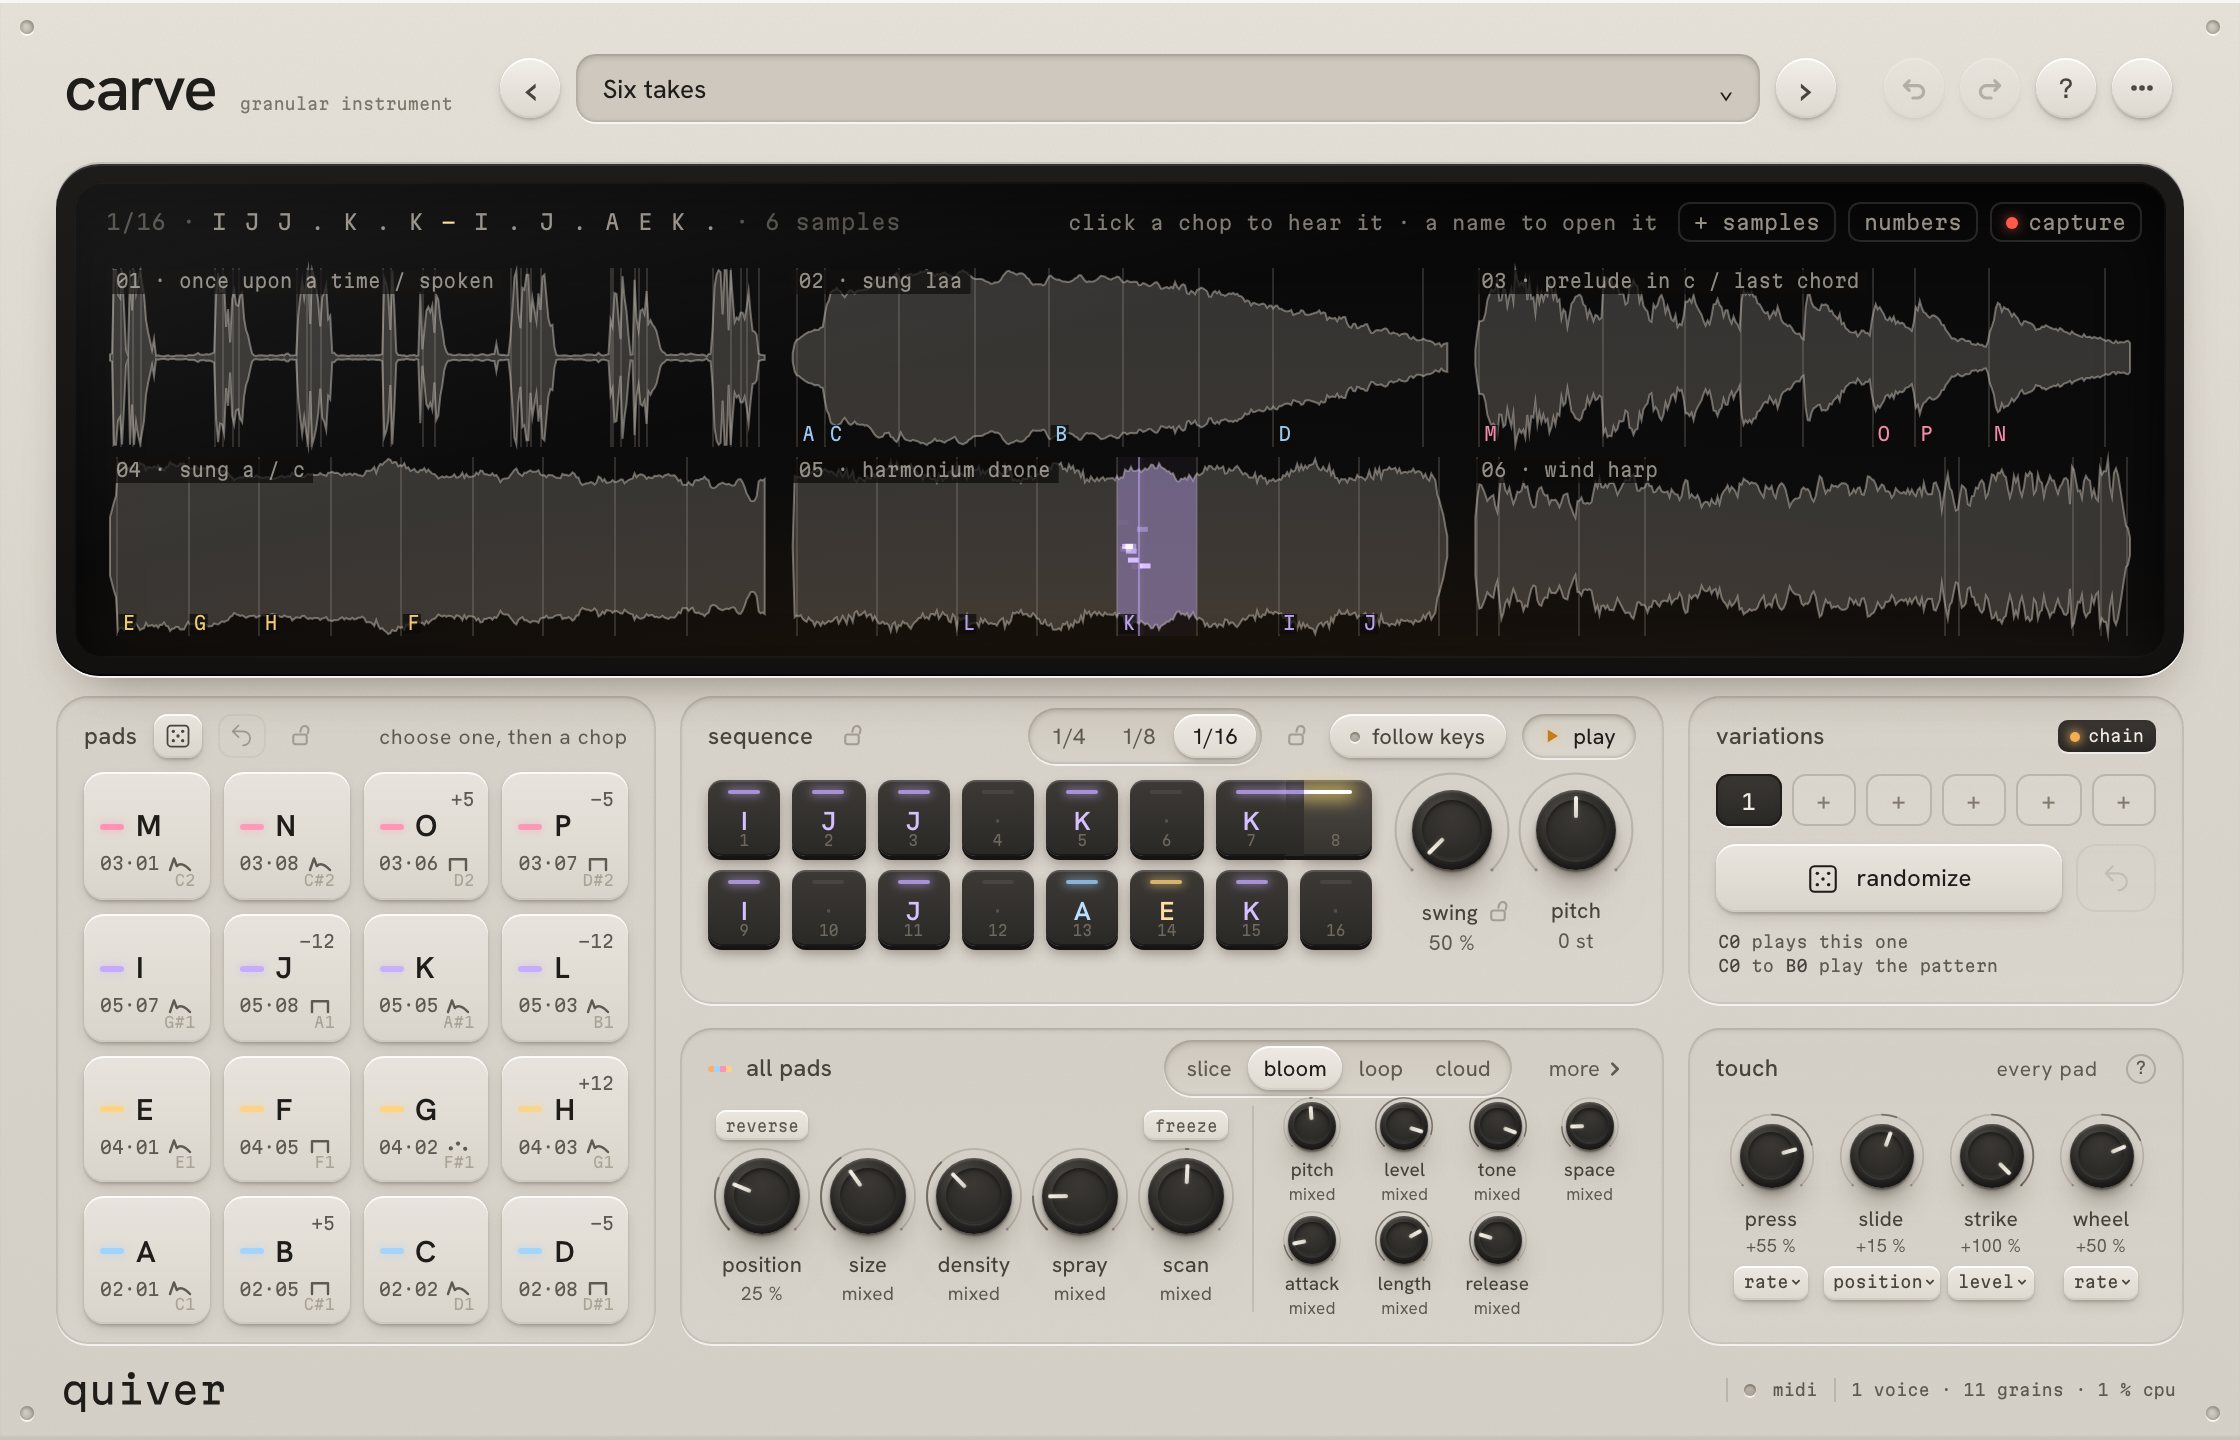Image resolution: width=2240 pixels, height=1440 pixels.
Task: Undo the pads change arrow
Action: click(x=241, y=736)
